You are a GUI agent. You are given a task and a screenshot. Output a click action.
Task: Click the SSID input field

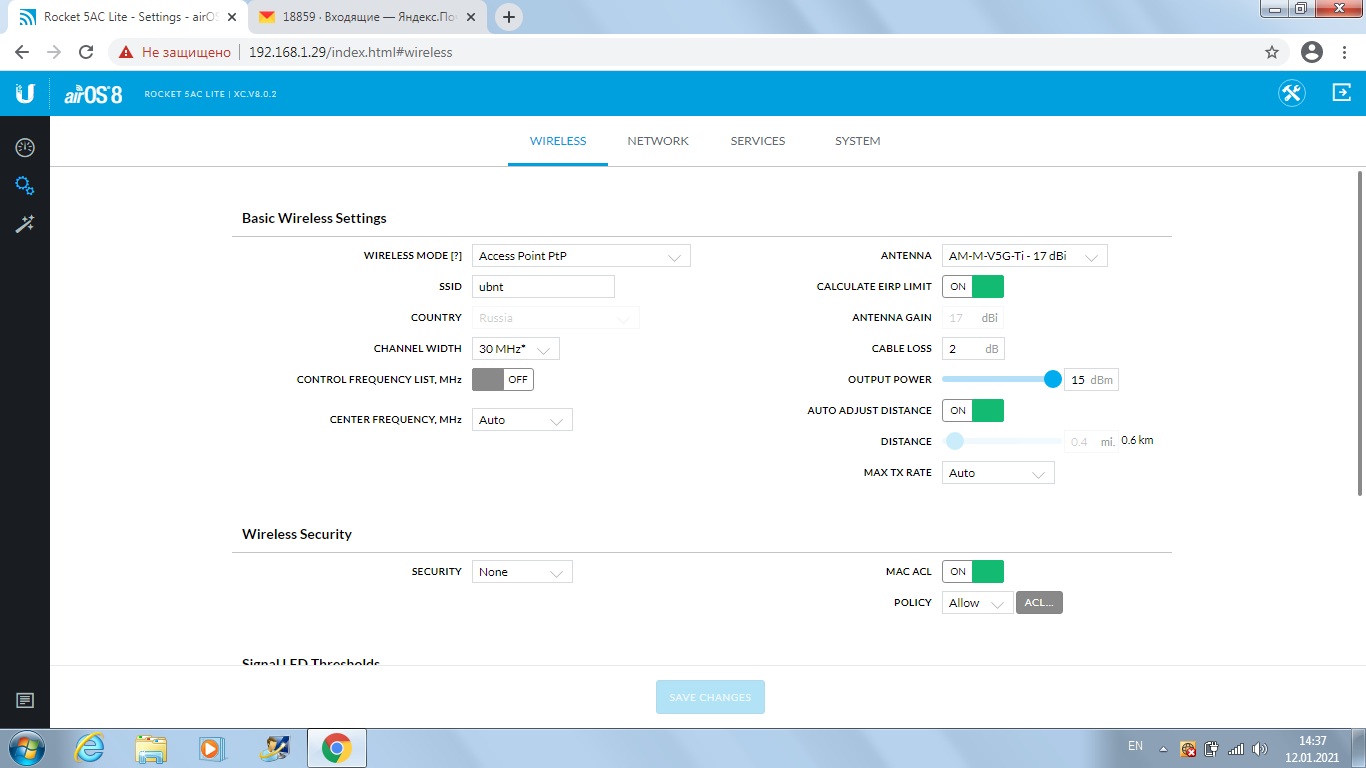pos(543,287)
